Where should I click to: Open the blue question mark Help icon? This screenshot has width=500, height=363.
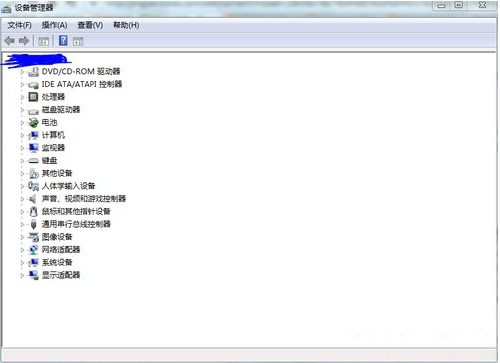(x=63, y=41)
